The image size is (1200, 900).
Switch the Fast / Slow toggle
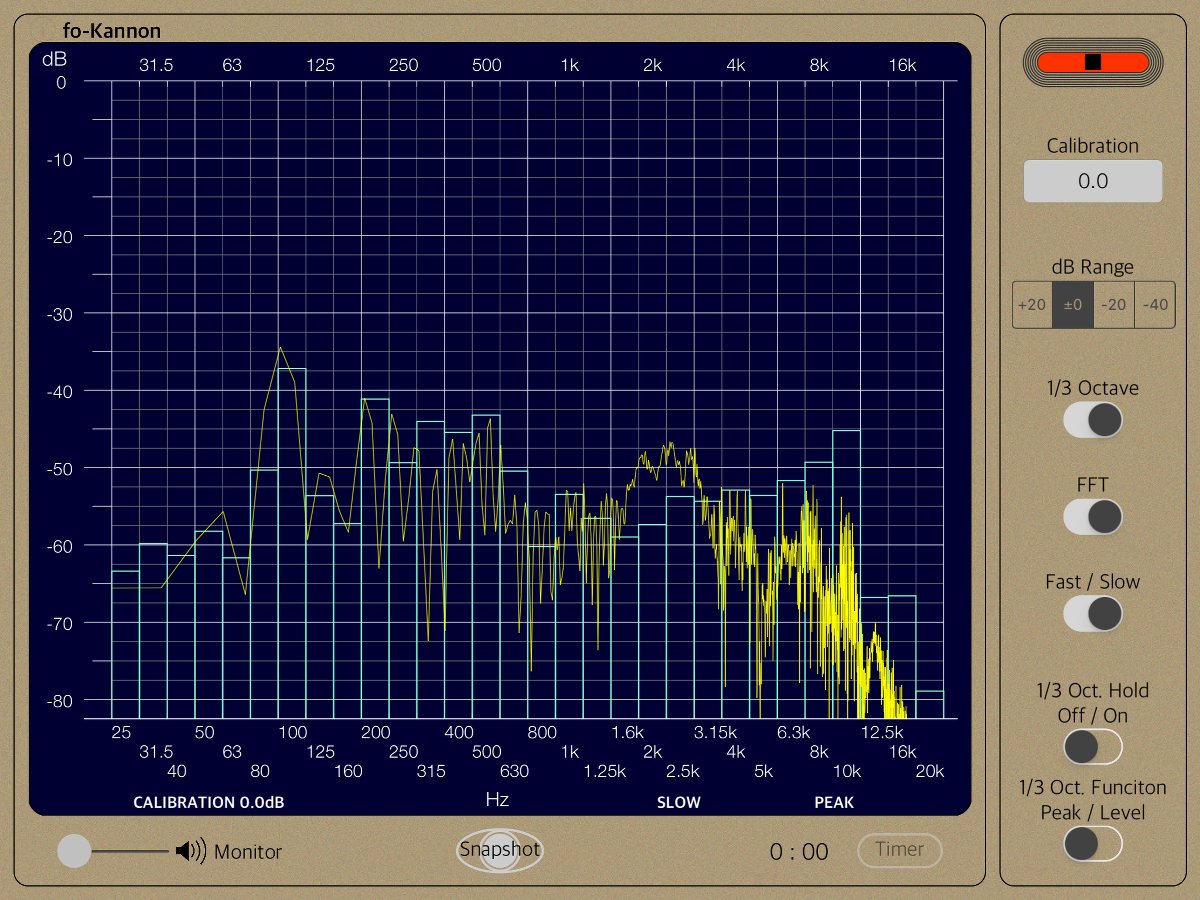(x=1092, y=614)
